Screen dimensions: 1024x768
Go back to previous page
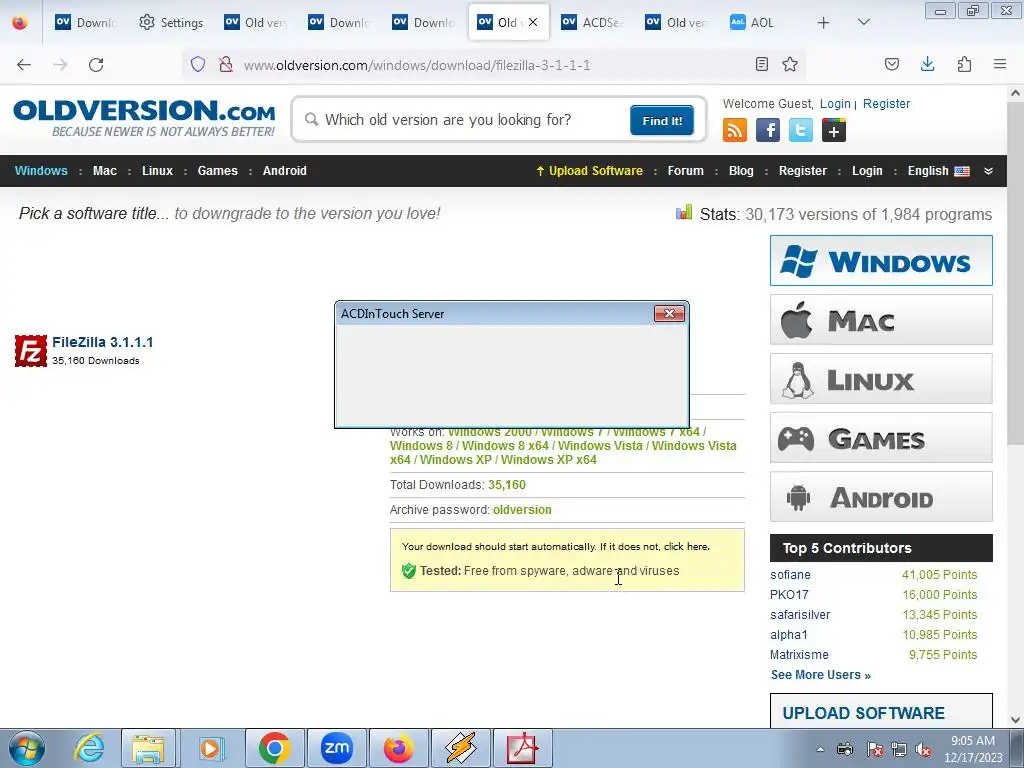tap(24, 65)
